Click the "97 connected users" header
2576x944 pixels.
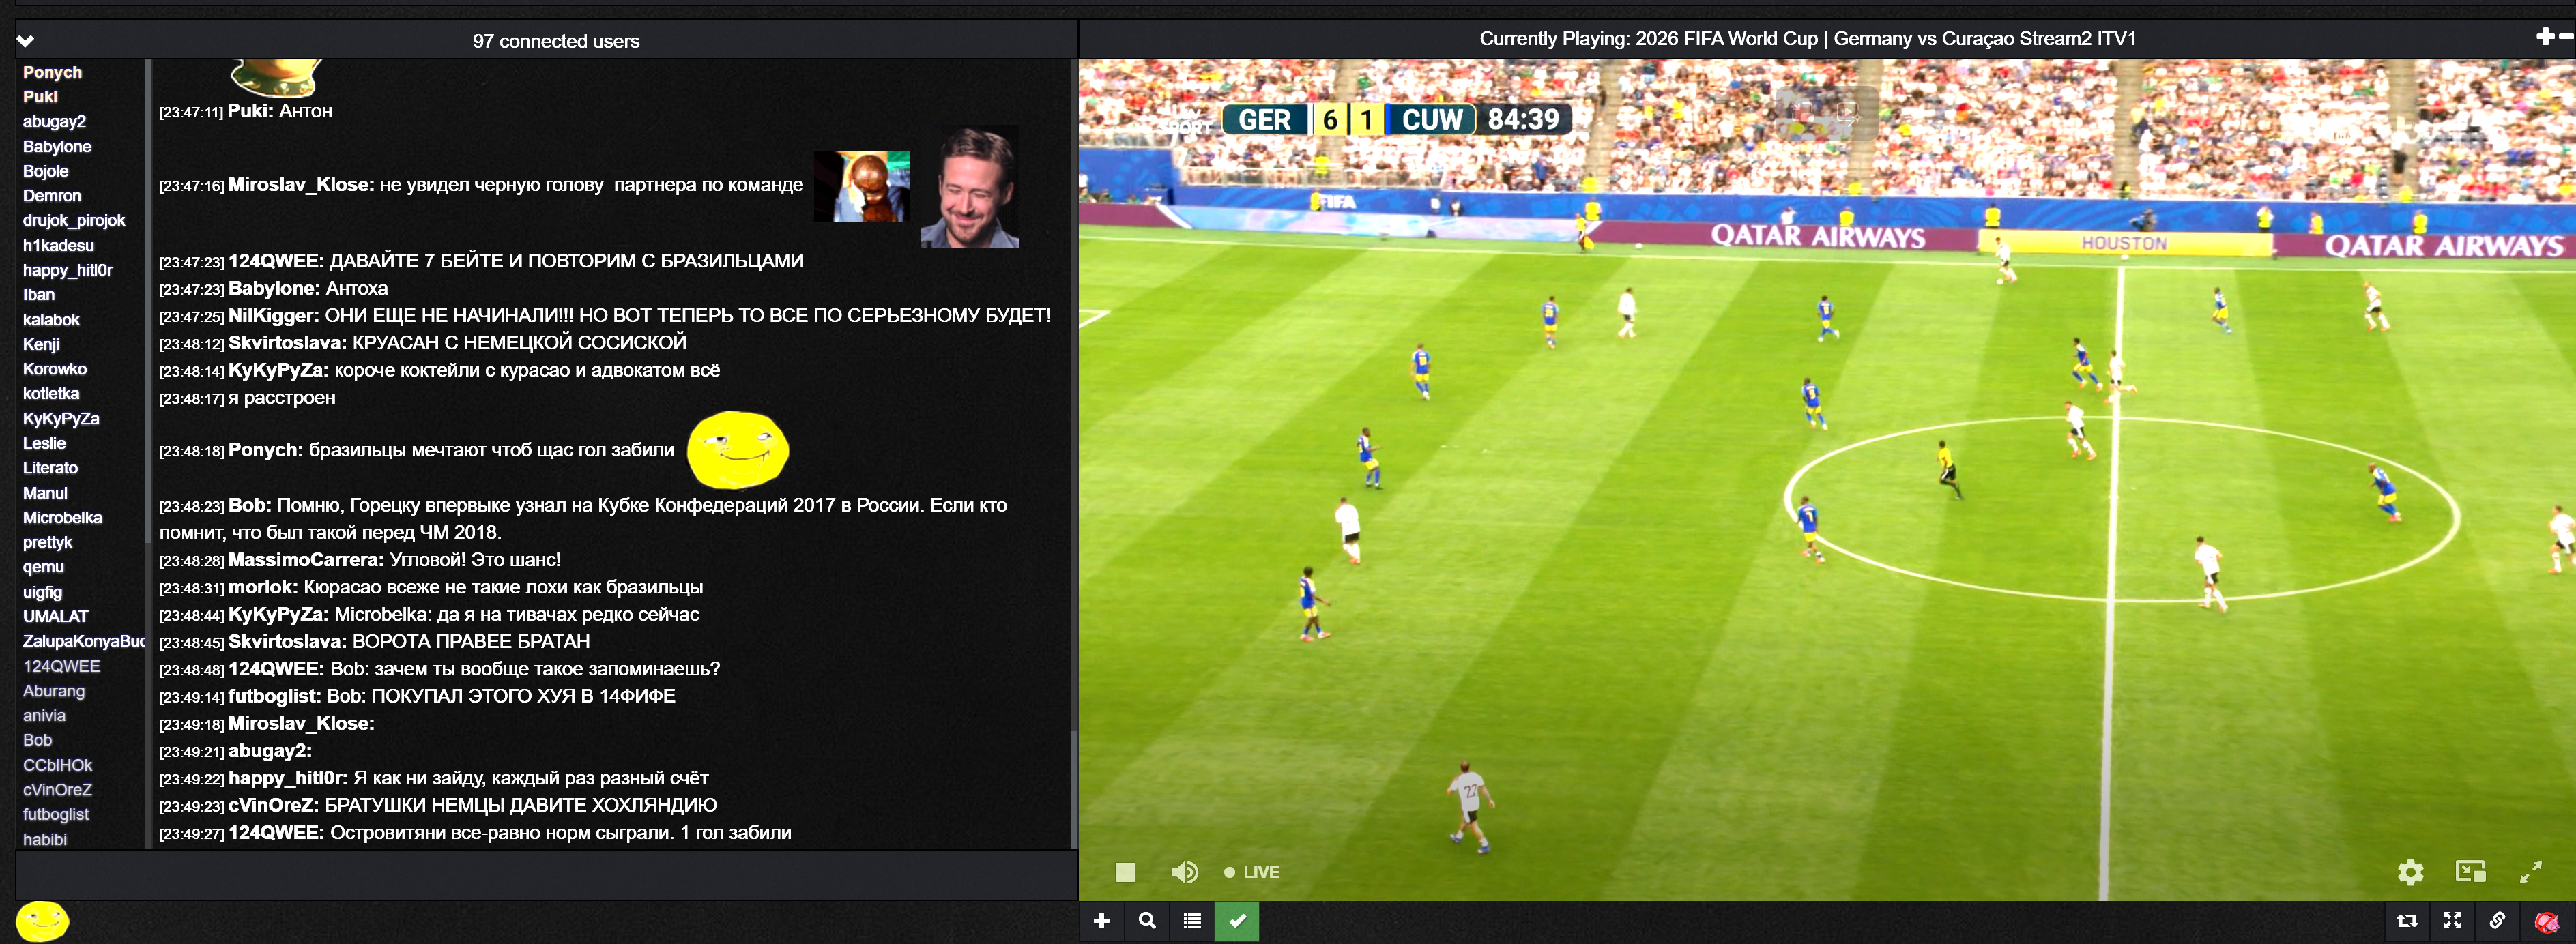556,41
